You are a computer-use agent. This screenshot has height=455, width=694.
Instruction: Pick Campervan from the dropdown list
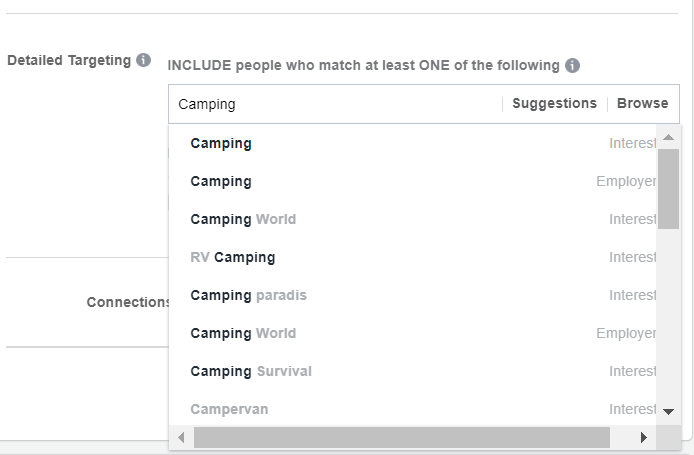click(x=229, y=409)
